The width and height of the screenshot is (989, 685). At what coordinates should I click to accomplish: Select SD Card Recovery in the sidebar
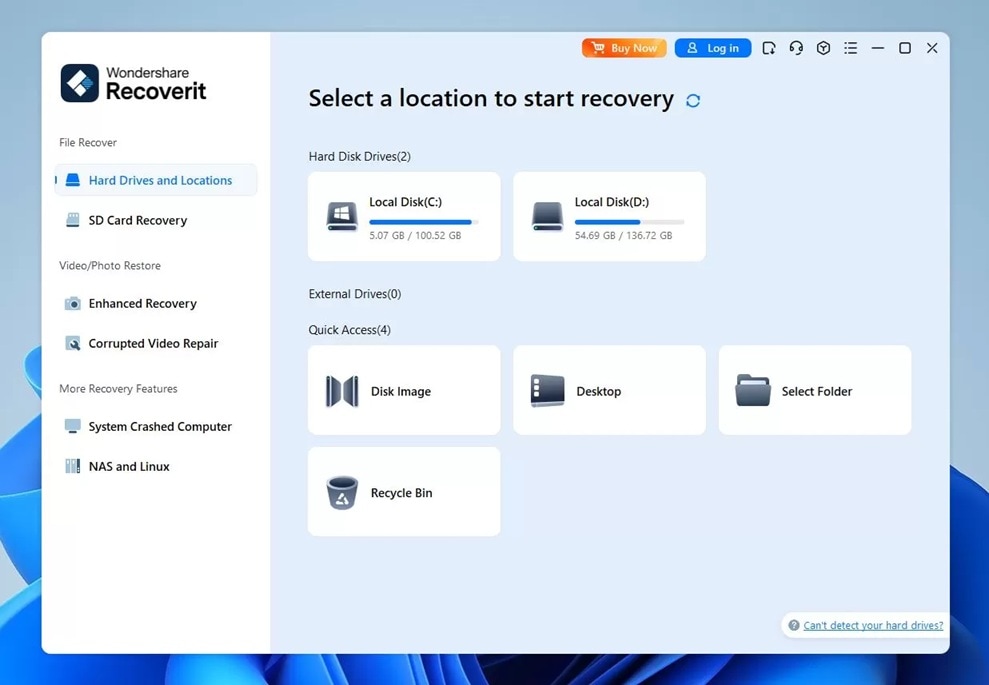tap(138, 219)
